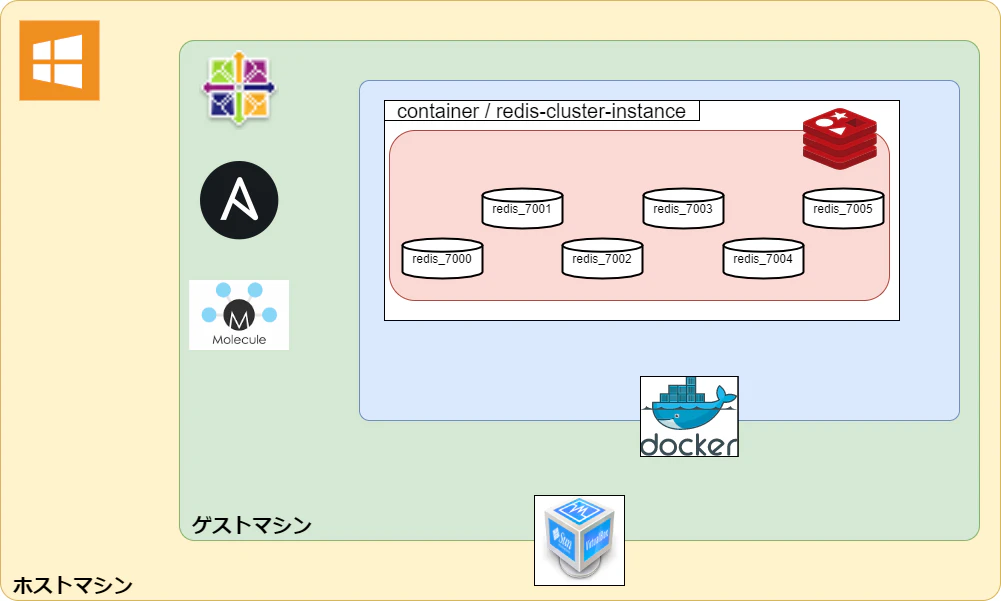Click the CentOS logo icon
Screen dimensions: 1001x601
point(239,88)
